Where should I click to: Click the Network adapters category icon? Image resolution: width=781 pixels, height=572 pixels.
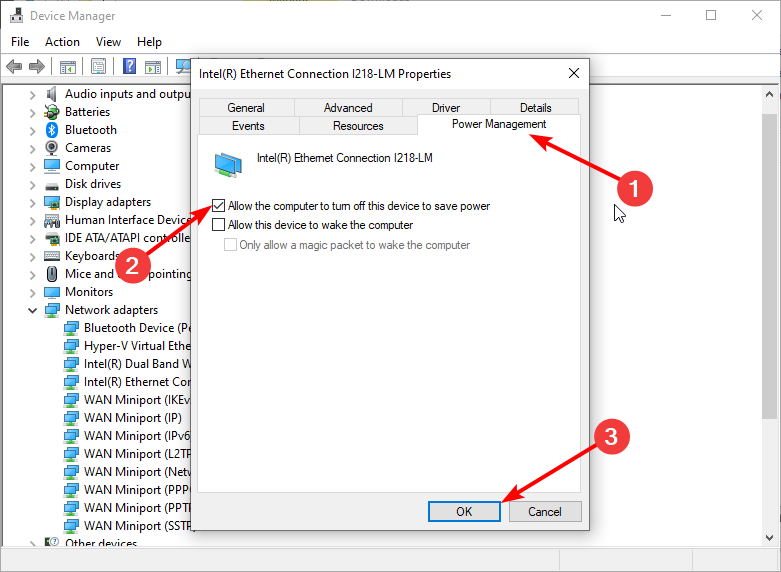click(52, 310)
